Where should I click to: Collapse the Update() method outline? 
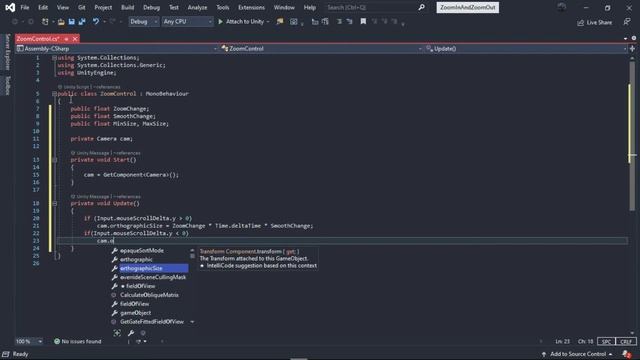[x=54, y=204]
